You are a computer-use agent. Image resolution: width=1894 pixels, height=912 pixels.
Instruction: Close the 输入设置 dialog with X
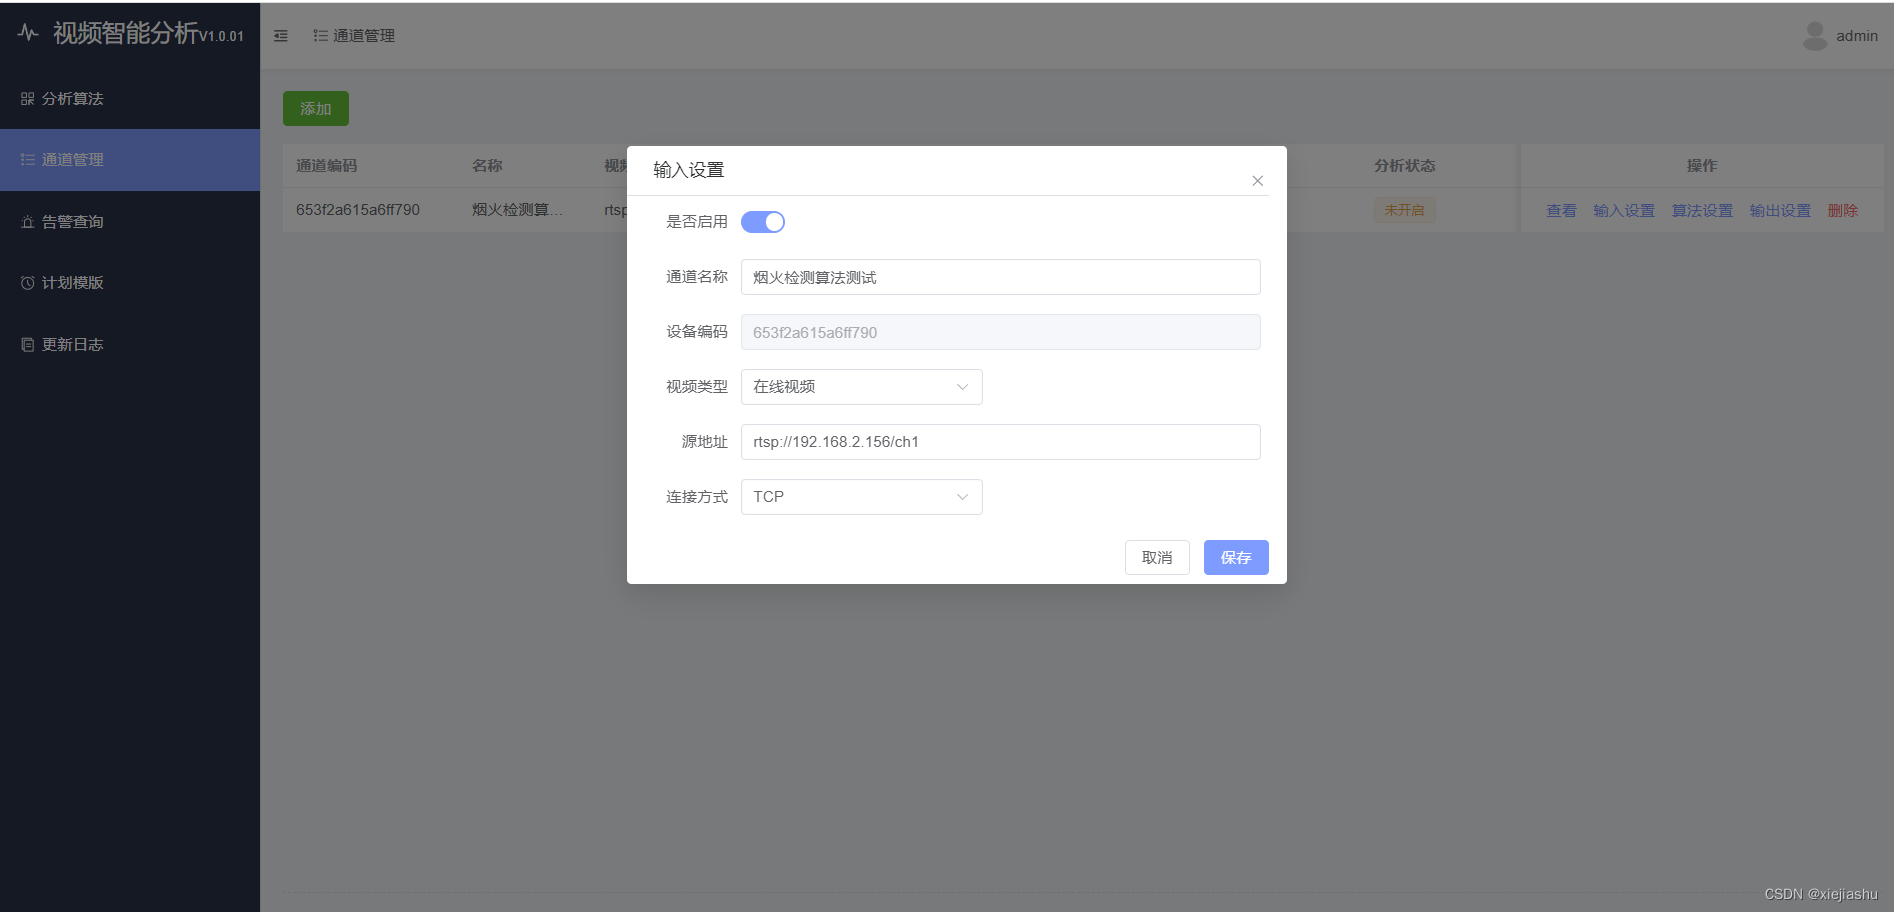click(1258, 181)
